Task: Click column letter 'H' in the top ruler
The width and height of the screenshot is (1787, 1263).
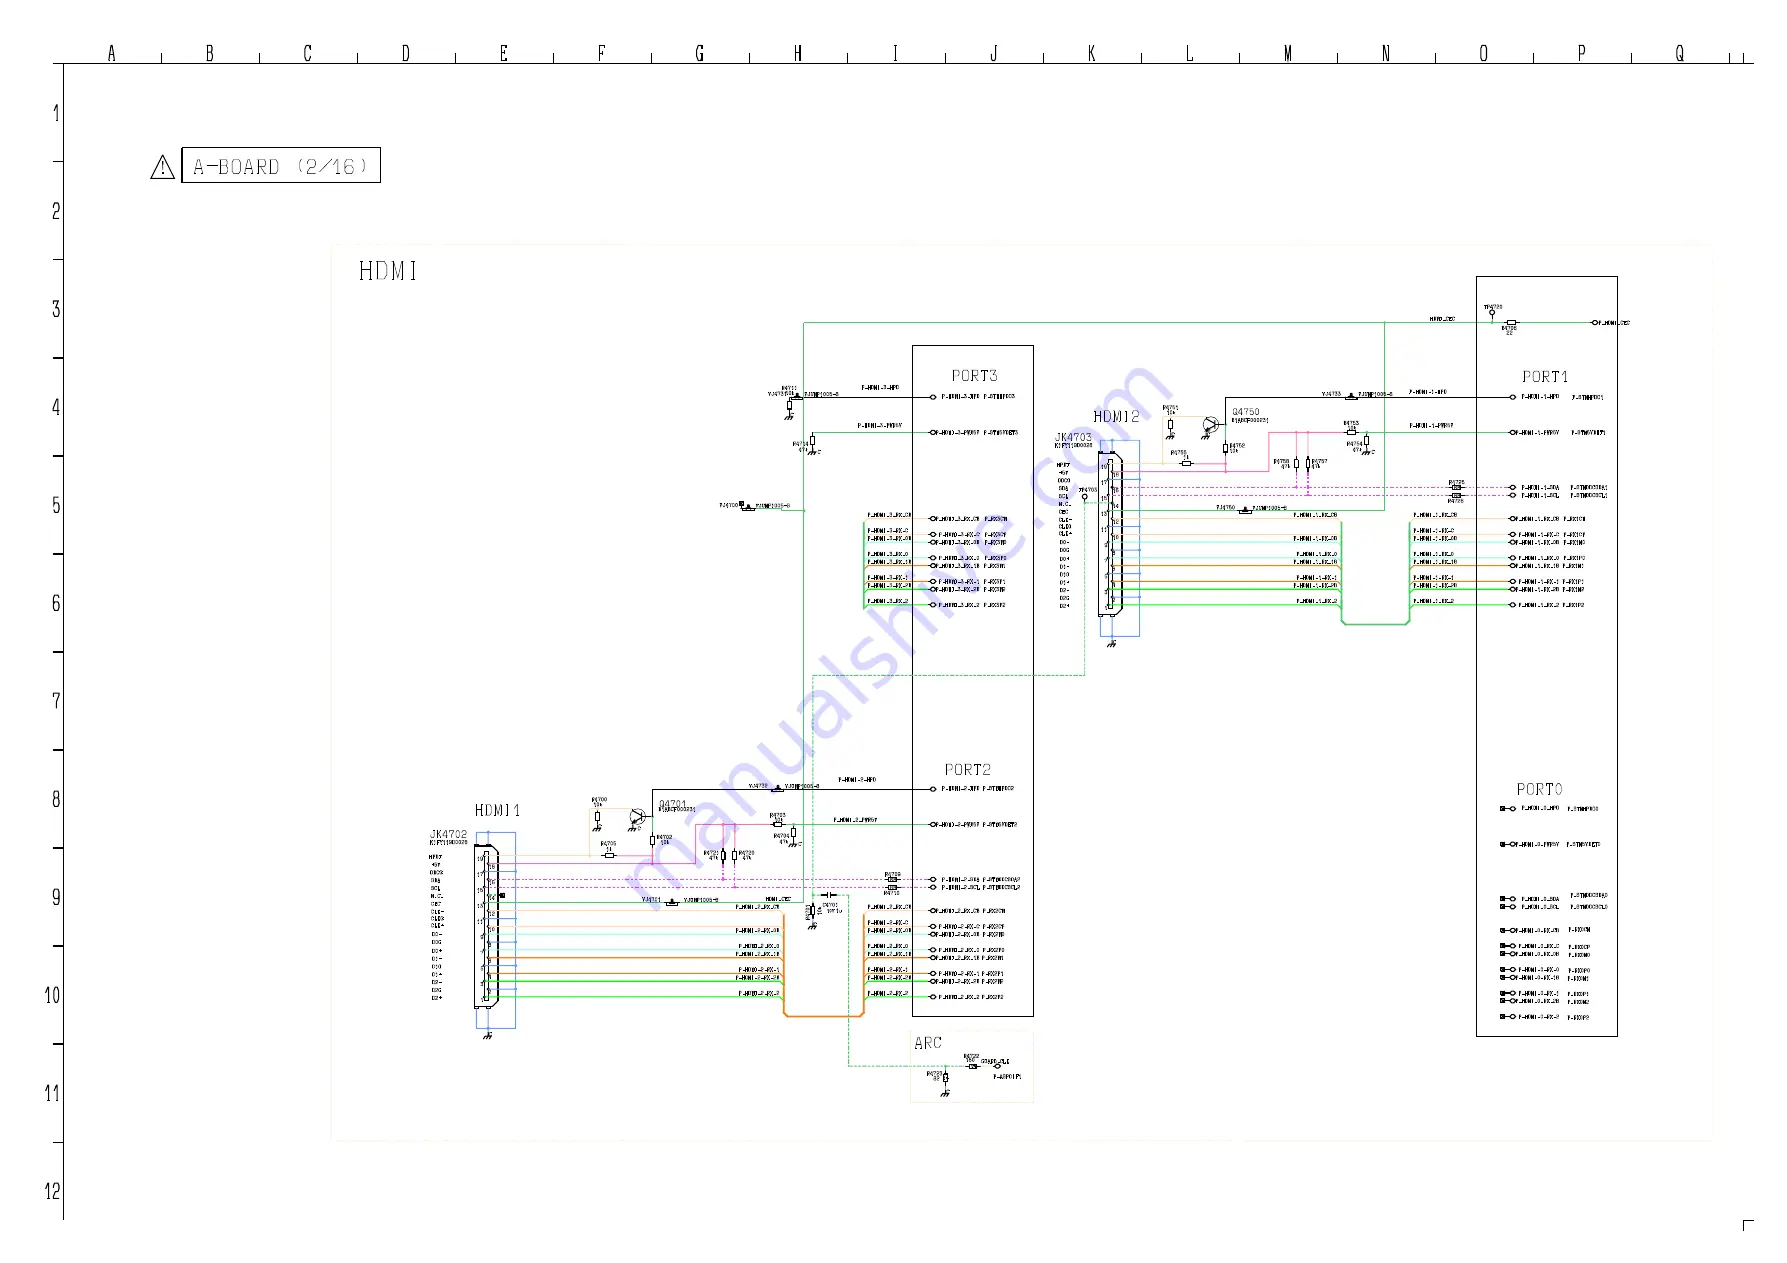Action: (798, 53)
